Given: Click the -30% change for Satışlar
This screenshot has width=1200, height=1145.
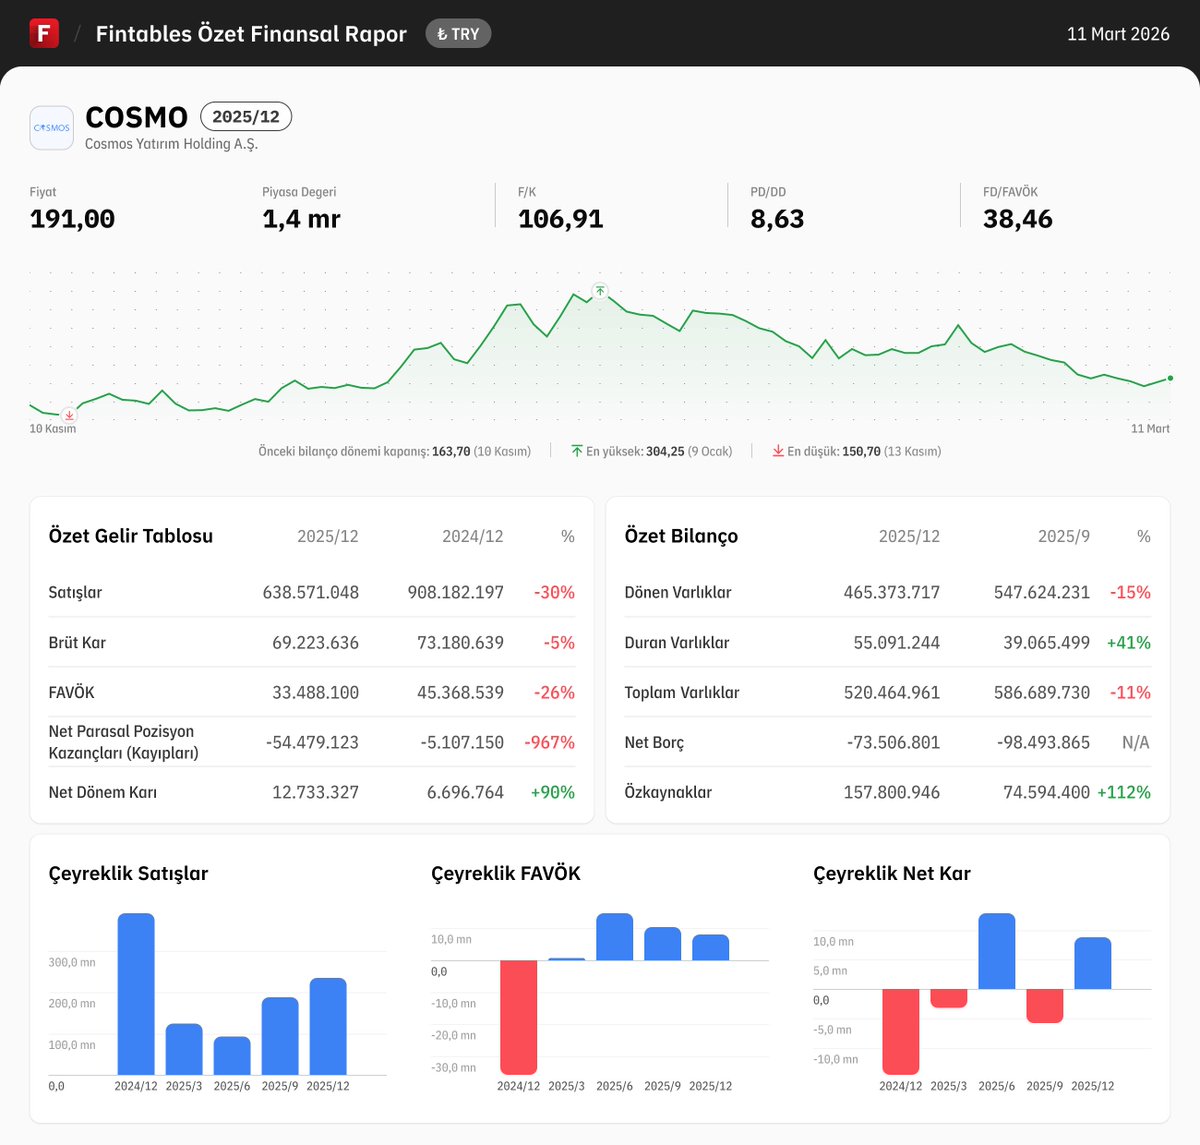Looking at the screenshot, I should tap(555, 592).
